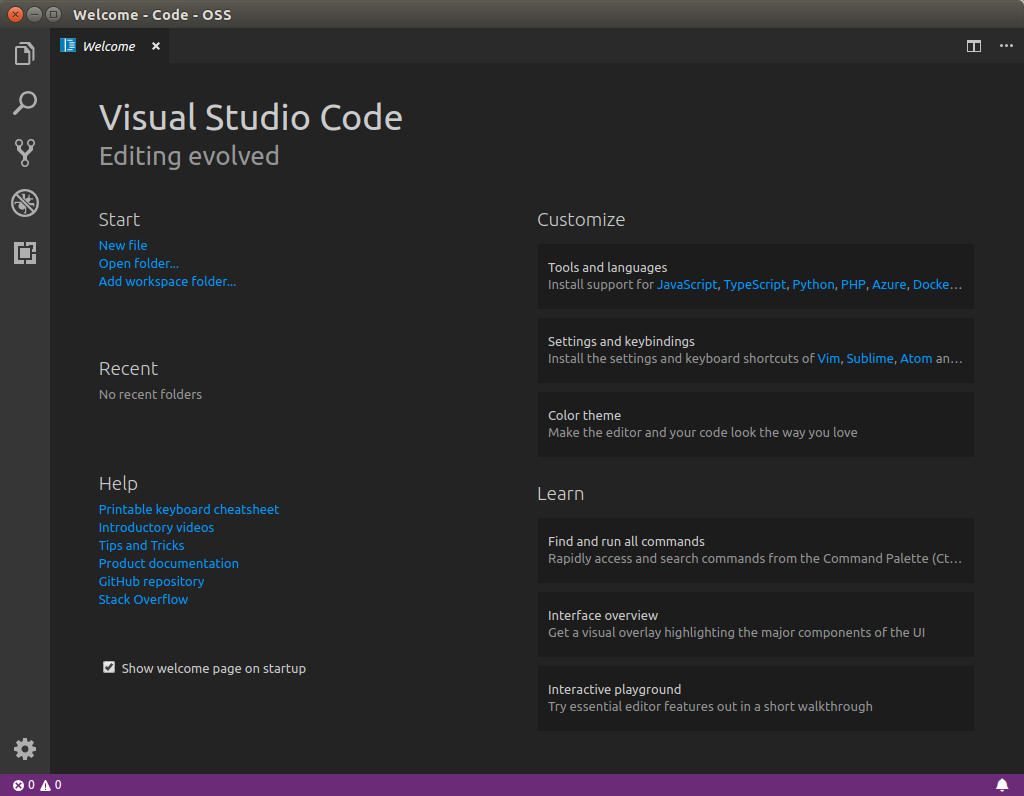Open the Interactive playground card
The width and height of the screenshot is (1024, 796).
pyautogui.click(x=756, y=698)
